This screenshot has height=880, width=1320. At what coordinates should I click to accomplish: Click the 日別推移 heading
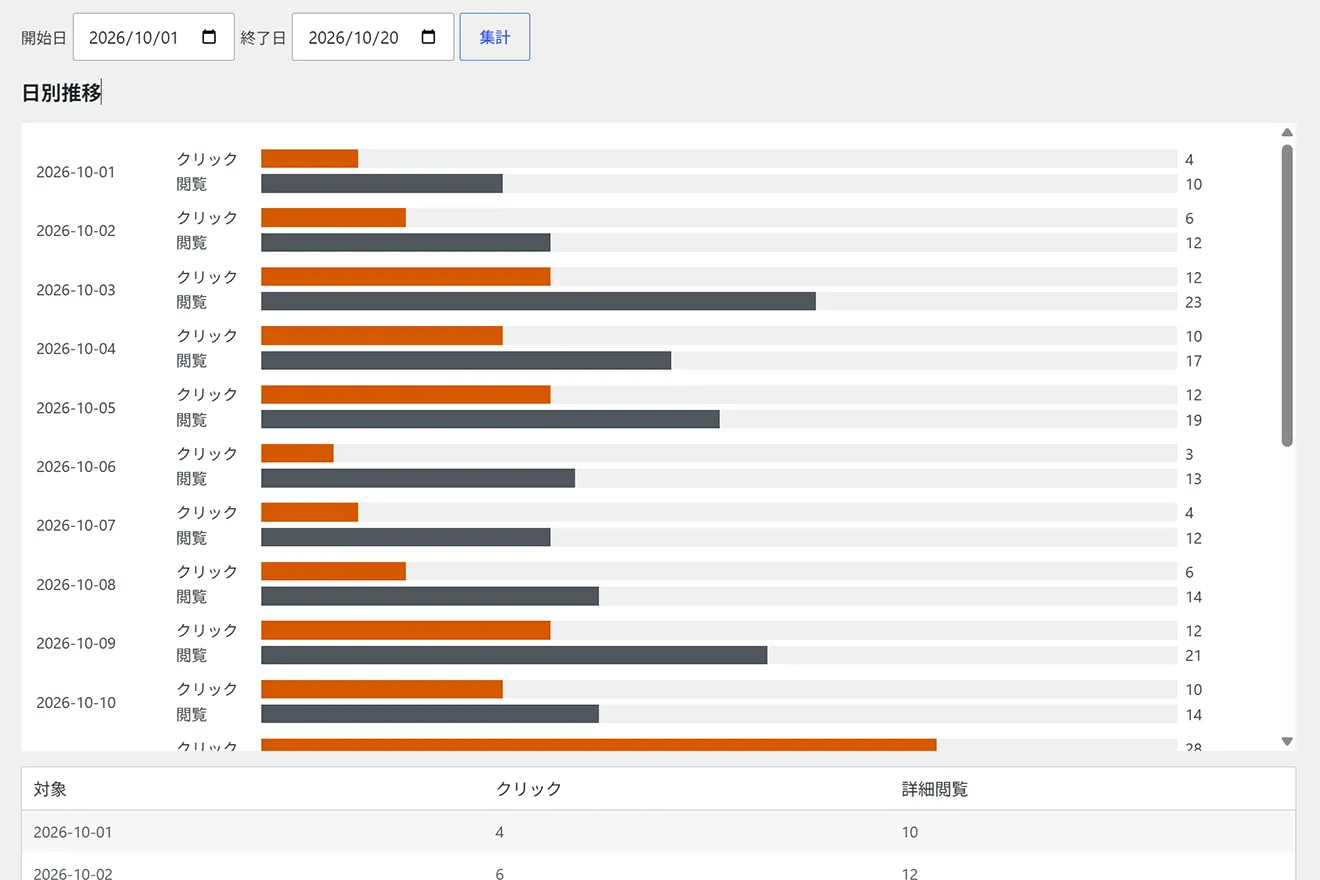61,93
